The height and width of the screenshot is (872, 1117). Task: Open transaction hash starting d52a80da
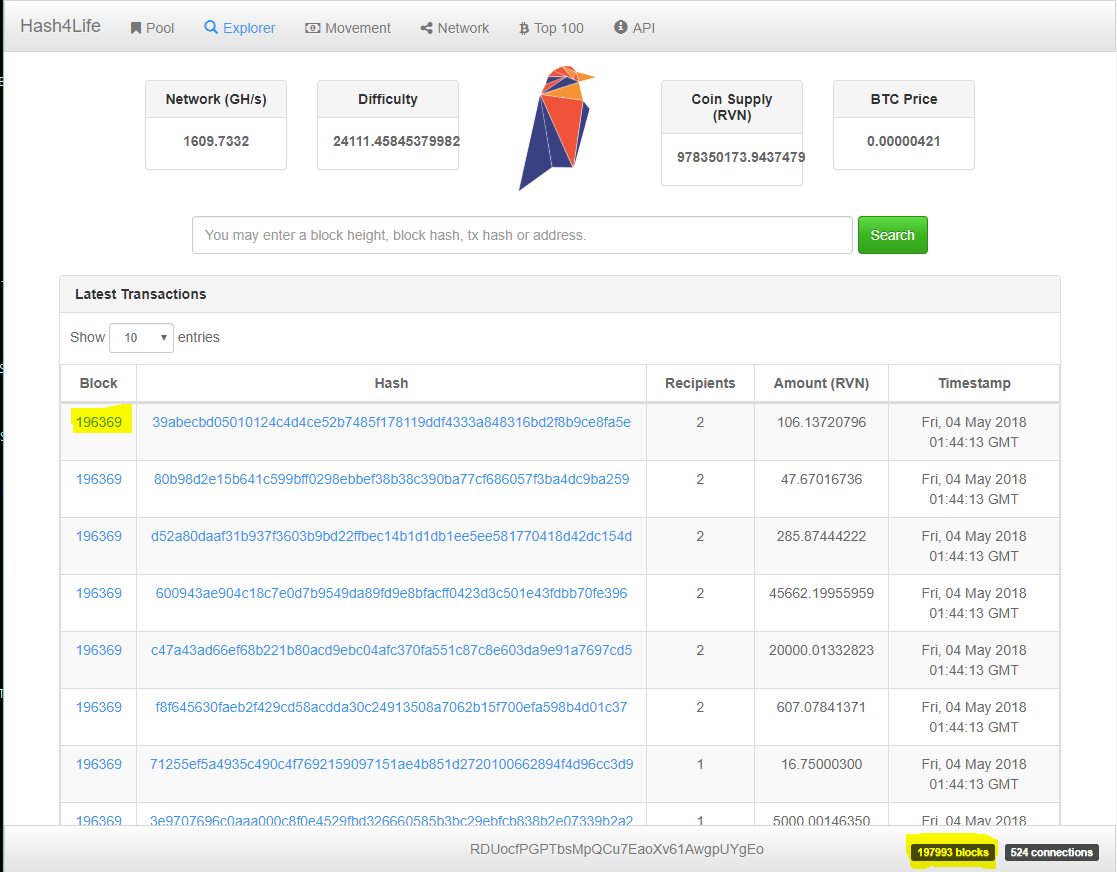[391, 536]
